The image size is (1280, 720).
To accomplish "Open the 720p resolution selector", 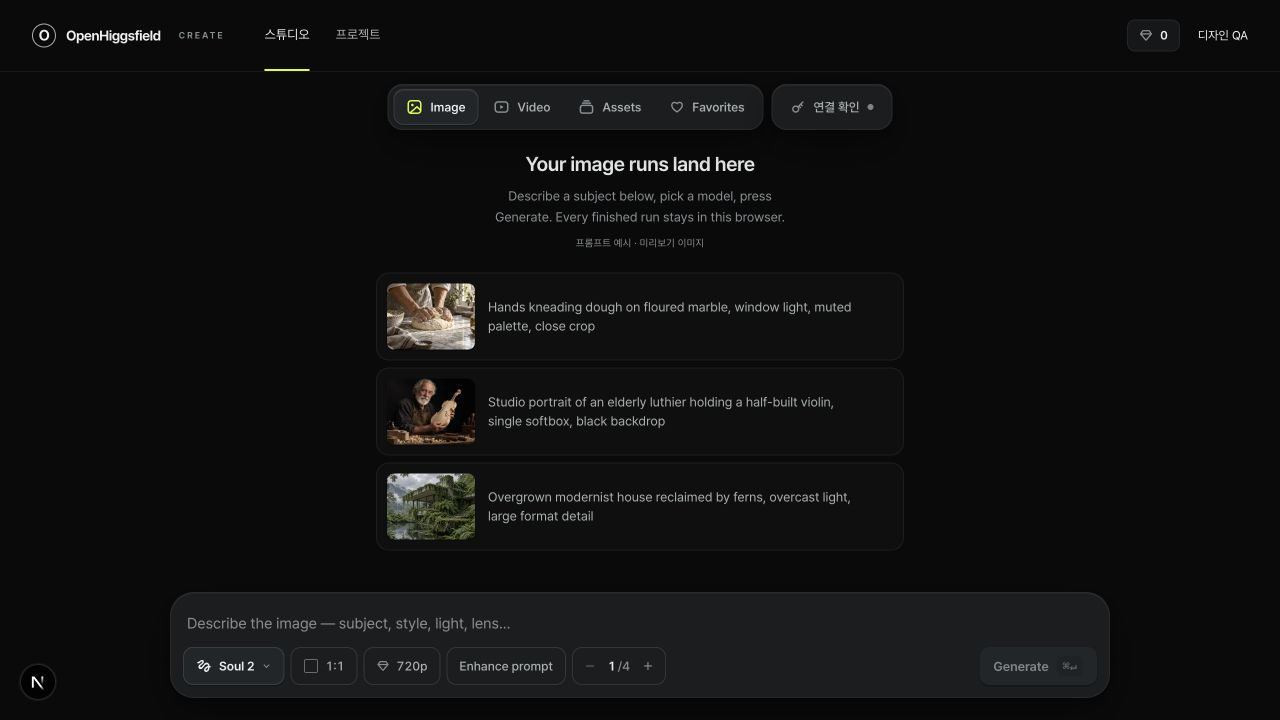I will [402, 666].
